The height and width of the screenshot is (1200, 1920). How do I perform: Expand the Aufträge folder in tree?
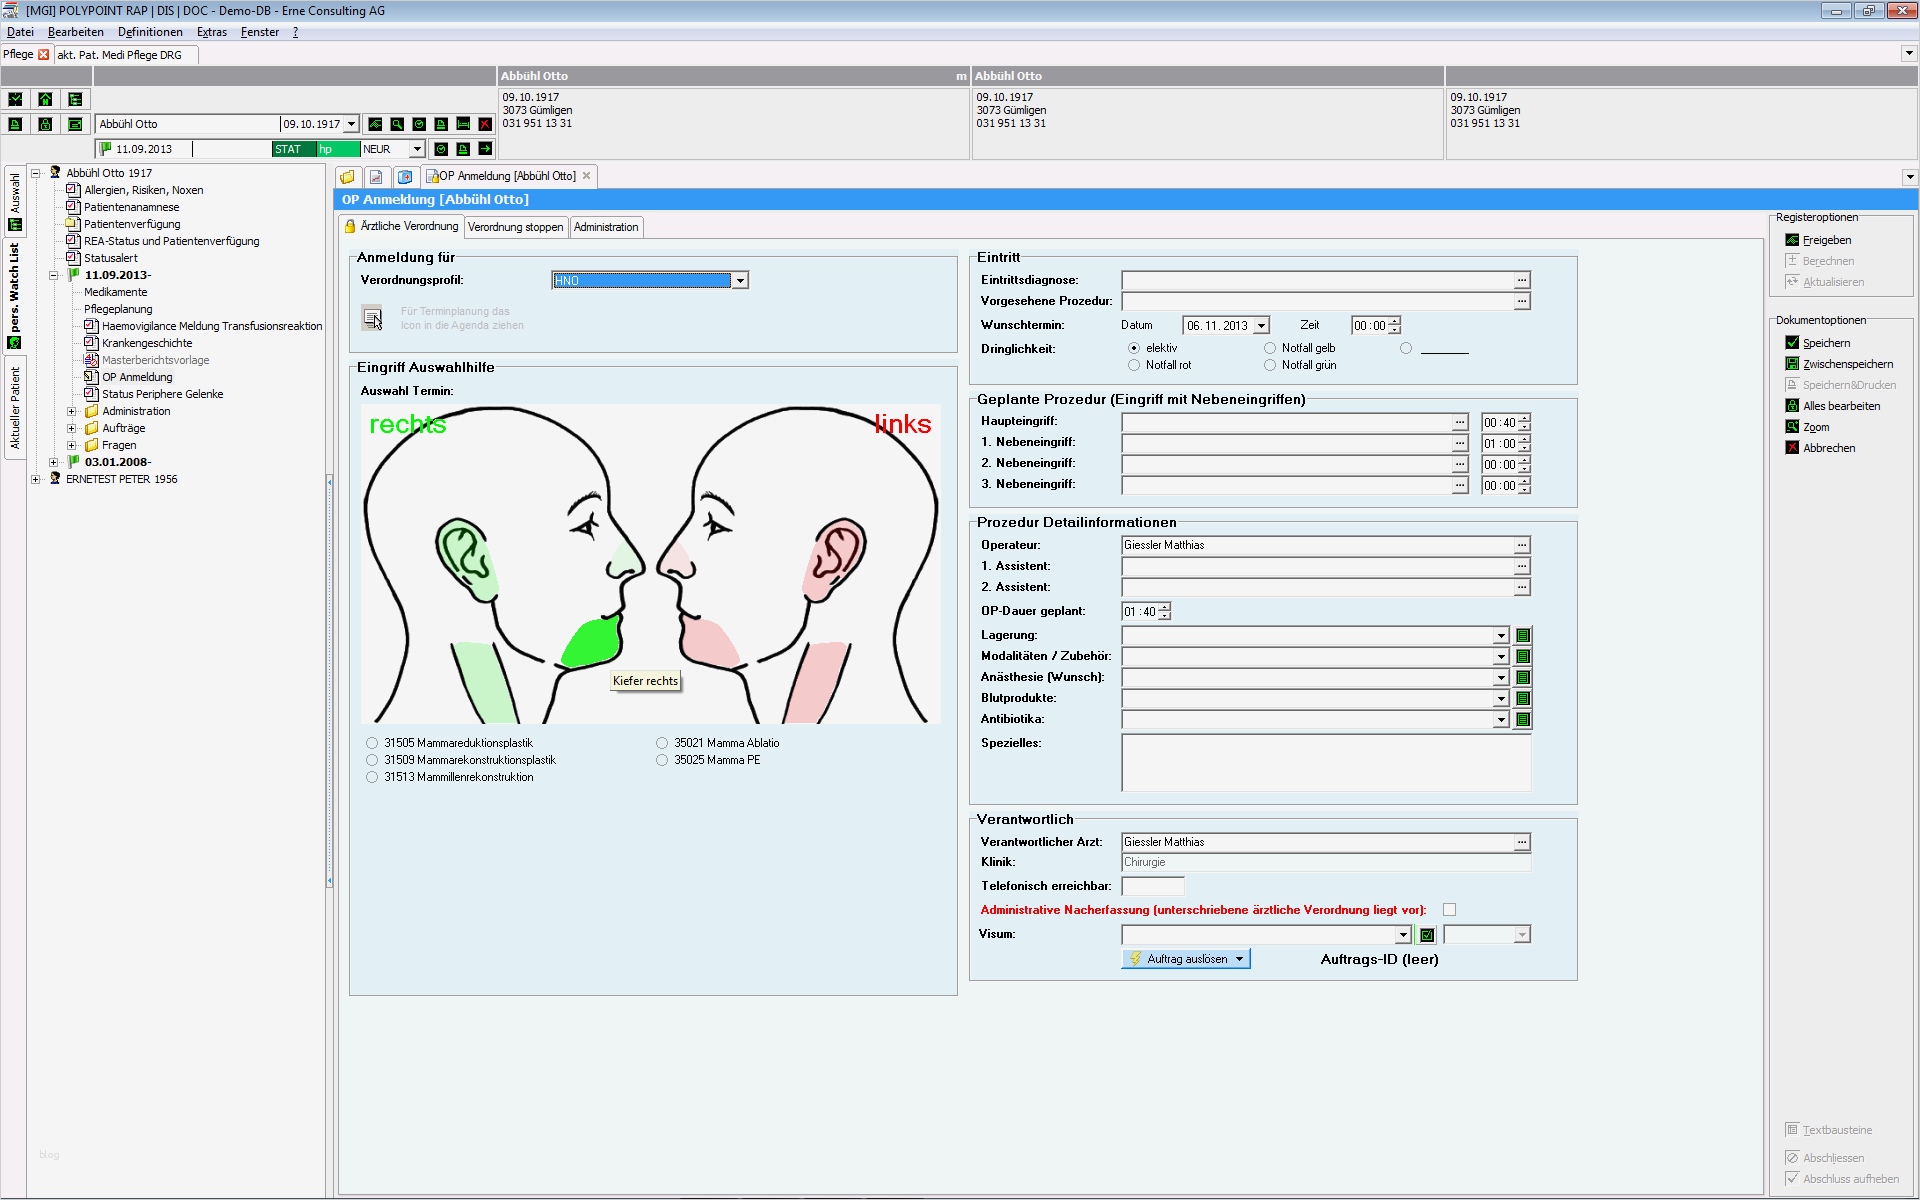point(71,428)
